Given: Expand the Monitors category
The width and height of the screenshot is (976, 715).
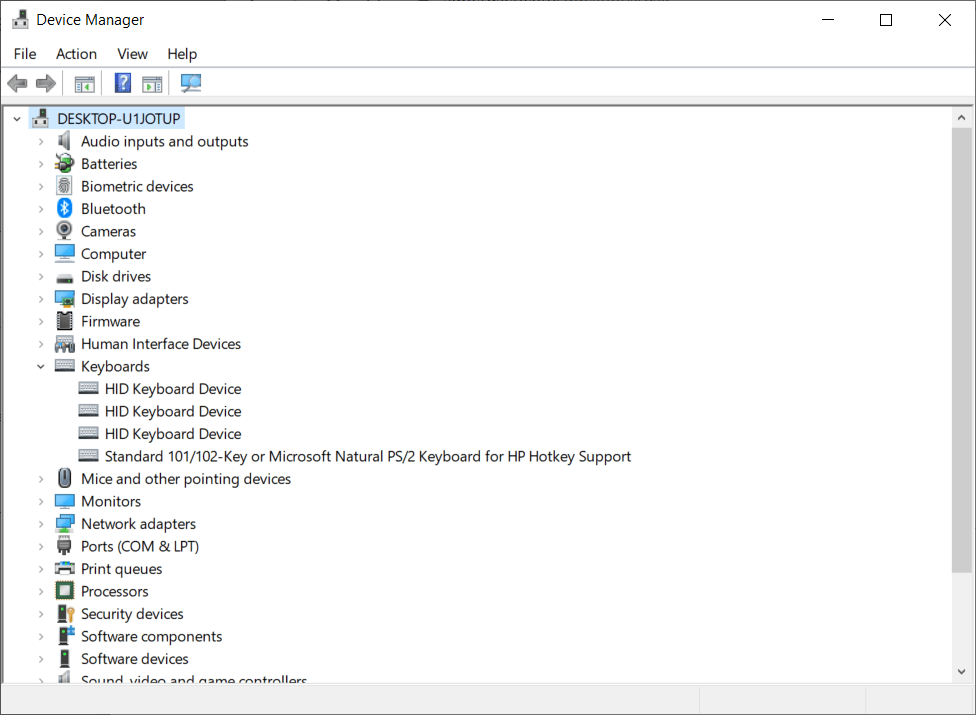Looking at the screenshot, I should coord(40,501).
